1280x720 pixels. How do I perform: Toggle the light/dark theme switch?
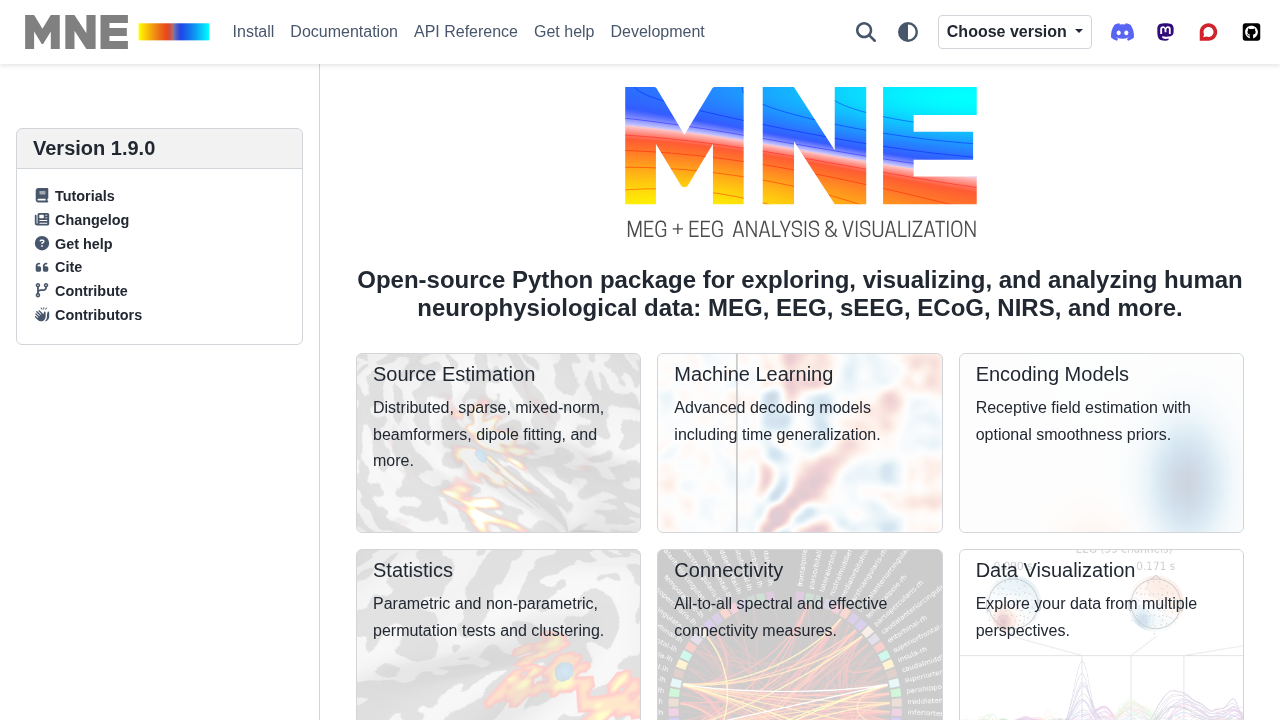tap(908, 32)
